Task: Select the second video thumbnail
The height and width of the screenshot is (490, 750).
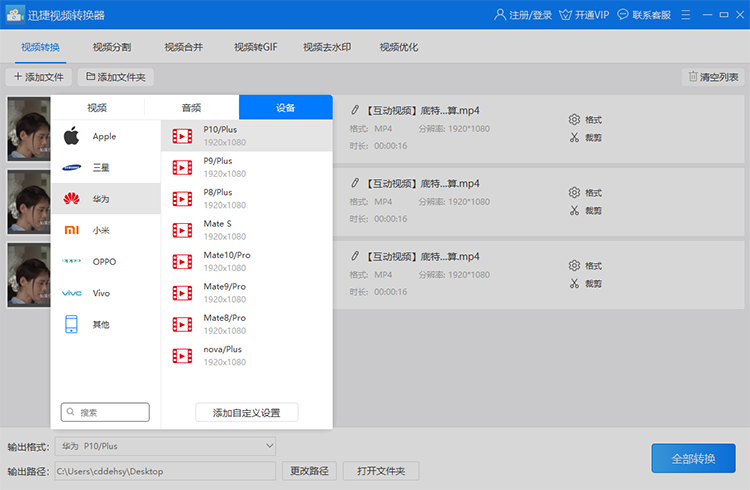Action: (x=29, y=202)
